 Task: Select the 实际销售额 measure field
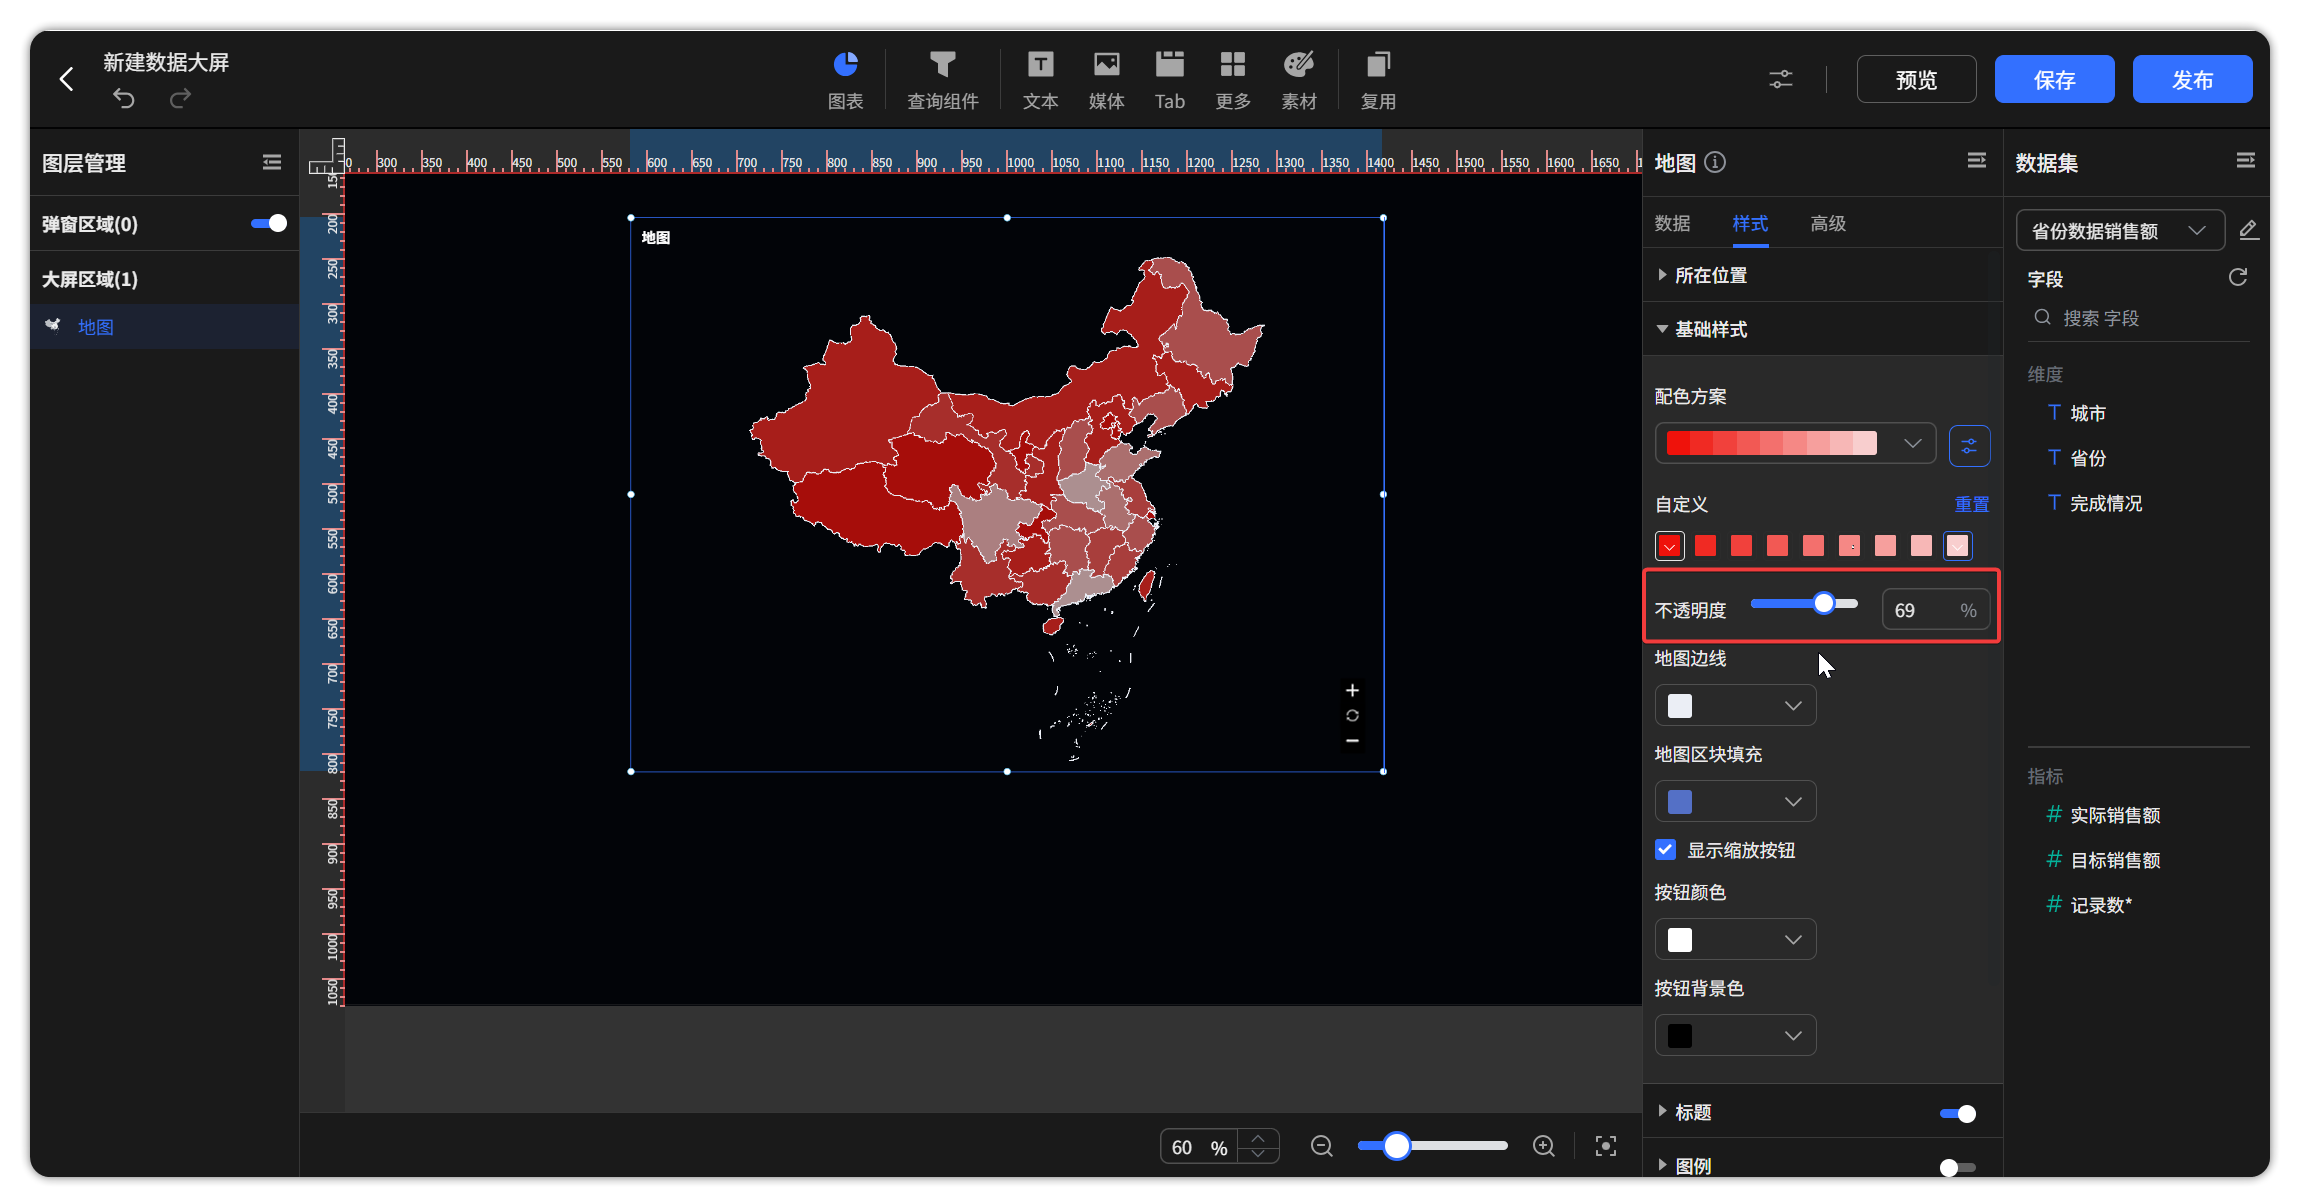[x=2115, y=815]
